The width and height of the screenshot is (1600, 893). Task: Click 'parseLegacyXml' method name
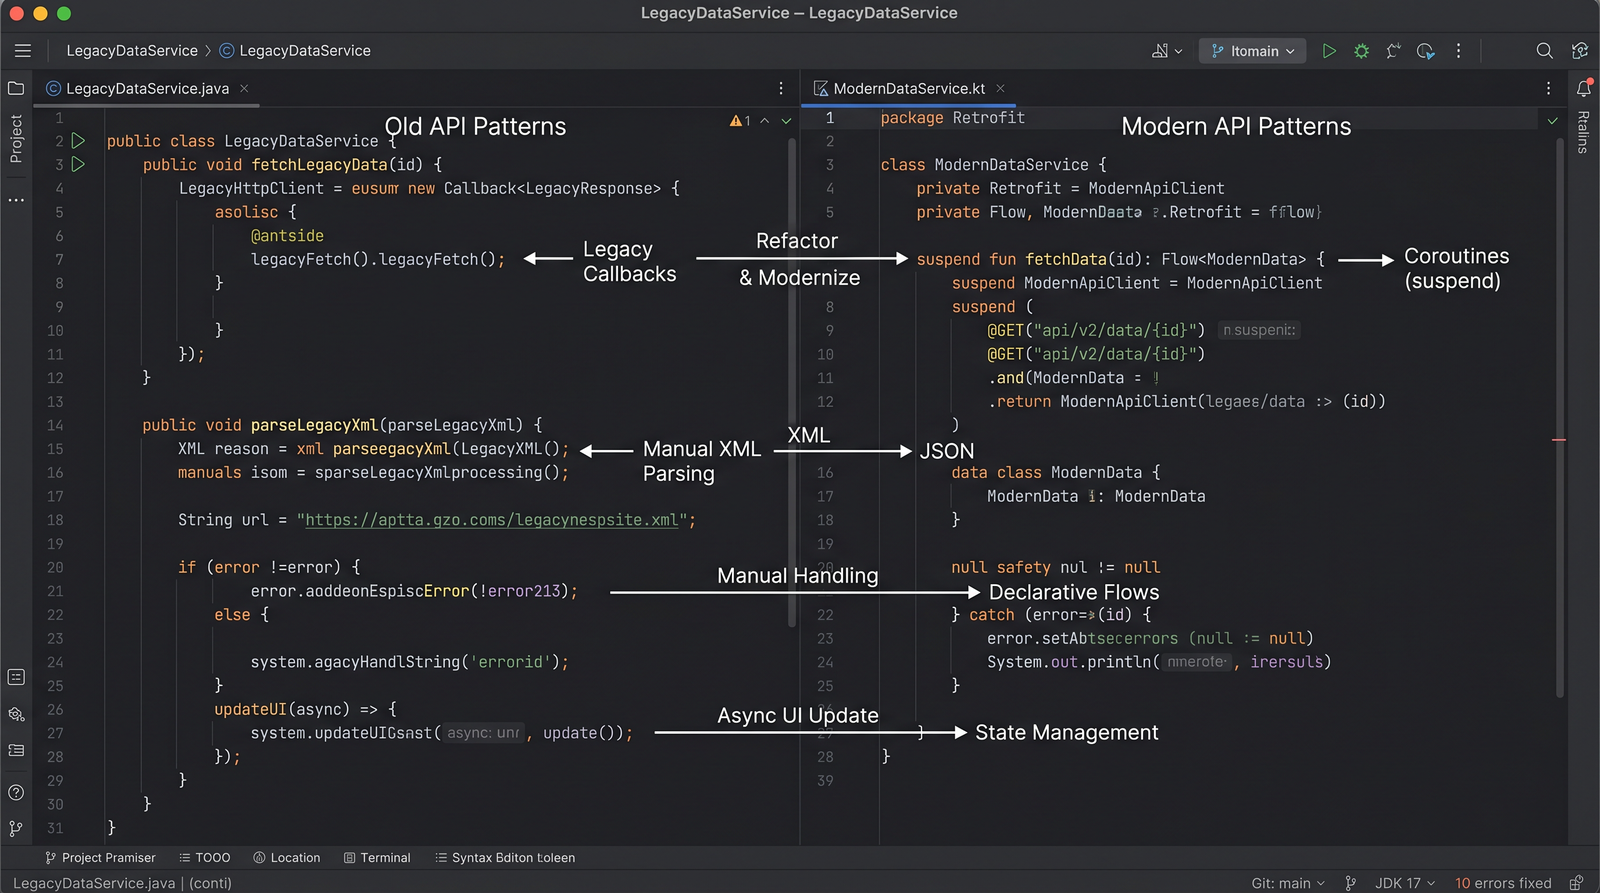tap(315, 425)
